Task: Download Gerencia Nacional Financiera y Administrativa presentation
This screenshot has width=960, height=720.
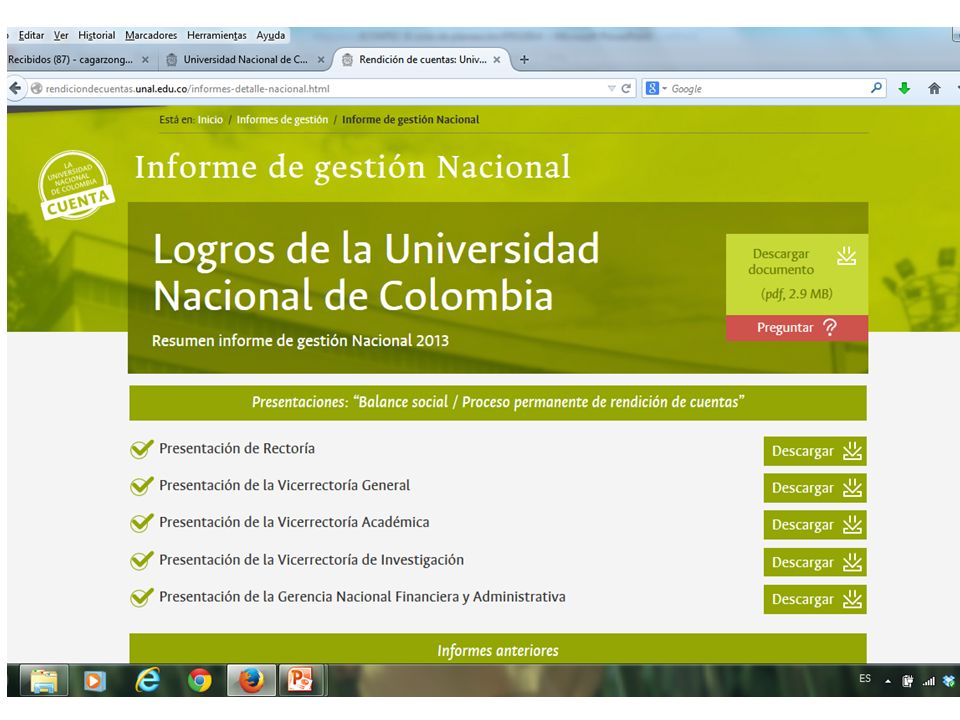Action: click(815, 599)
